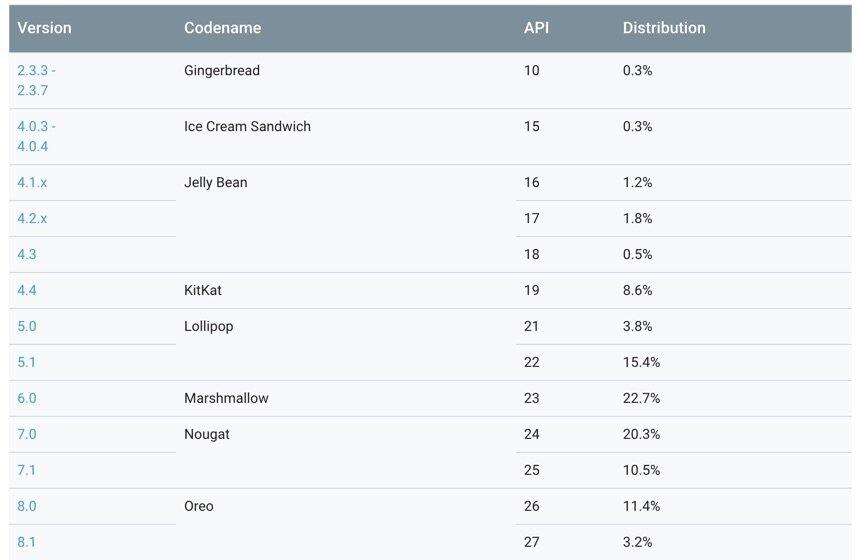The width and height of the screenshot is (860, 560).
Task: Click the 4.1.x version link
Action: click(x=32, y=182)
